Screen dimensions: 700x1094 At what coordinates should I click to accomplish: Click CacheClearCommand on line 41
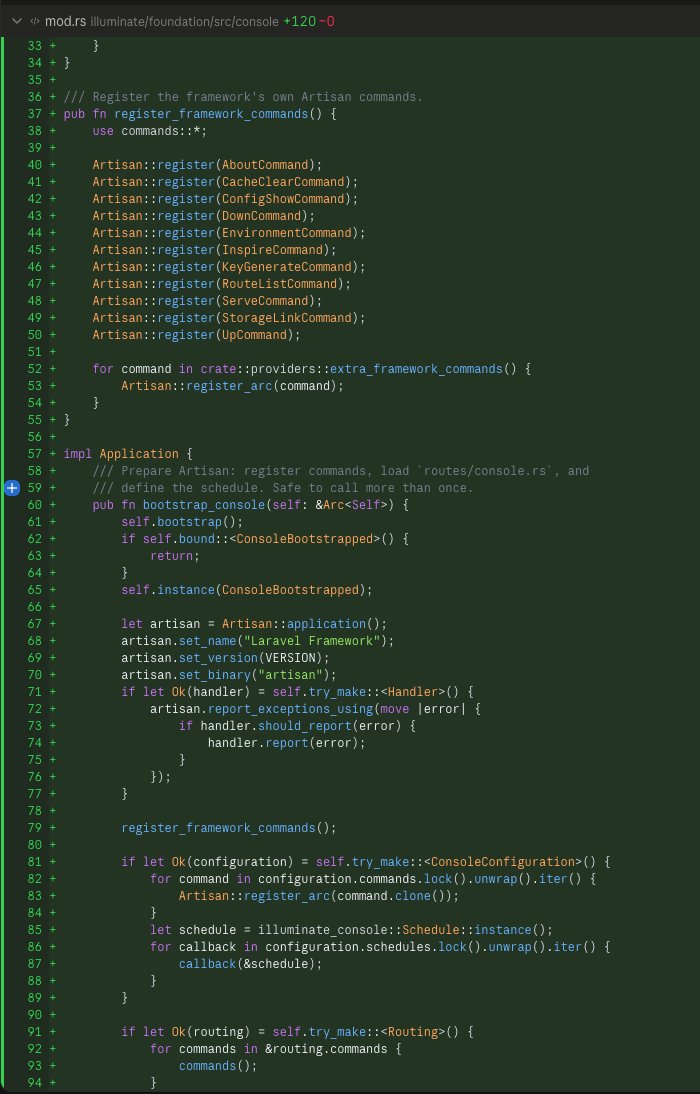tap(283, 181)
